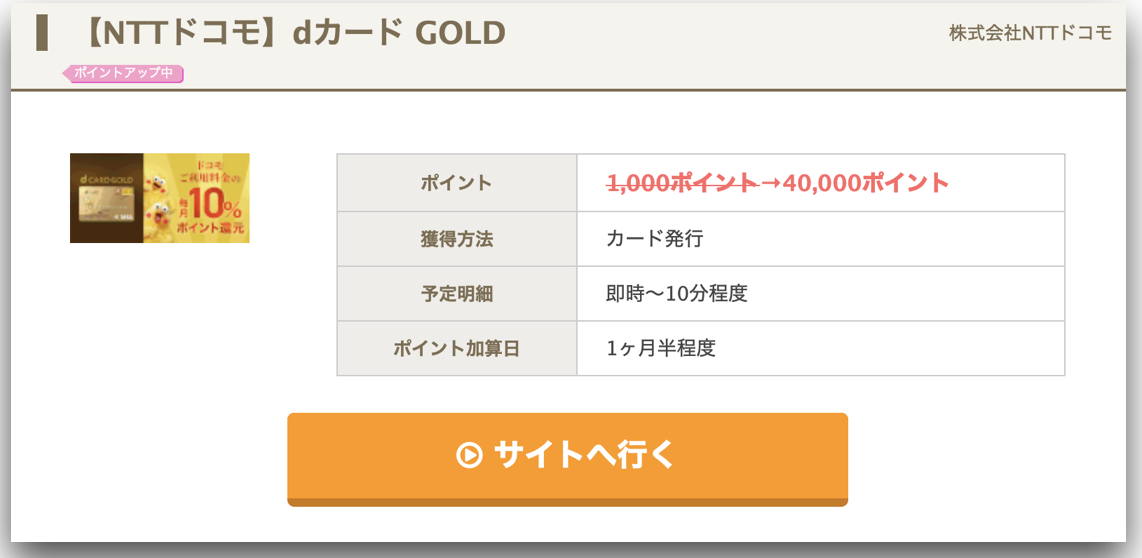Select the ポイント加算日 header cell
The image size is (1142, 558).
click(x=457, y=348)
